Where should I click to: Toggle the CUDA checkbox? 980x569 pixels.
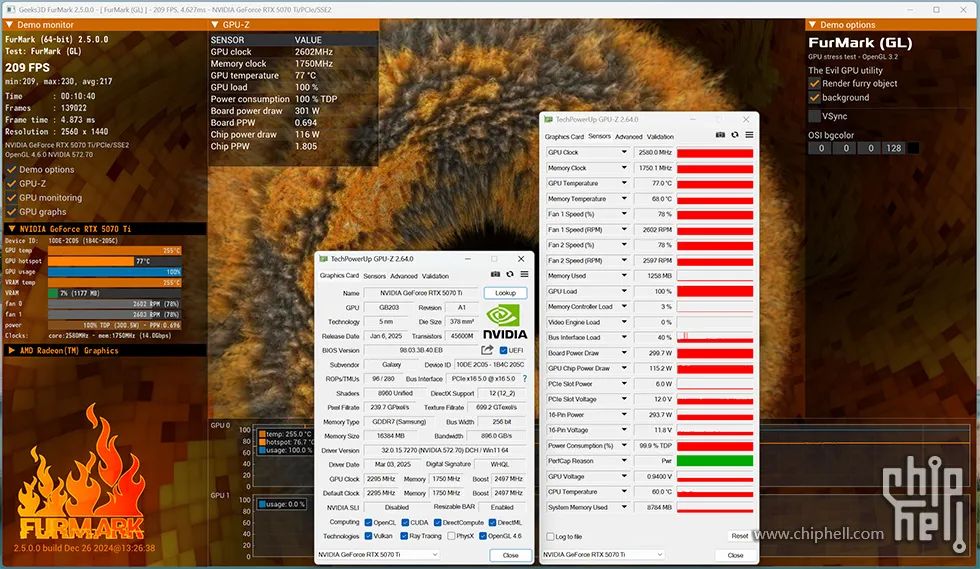[x=406, y=523]
